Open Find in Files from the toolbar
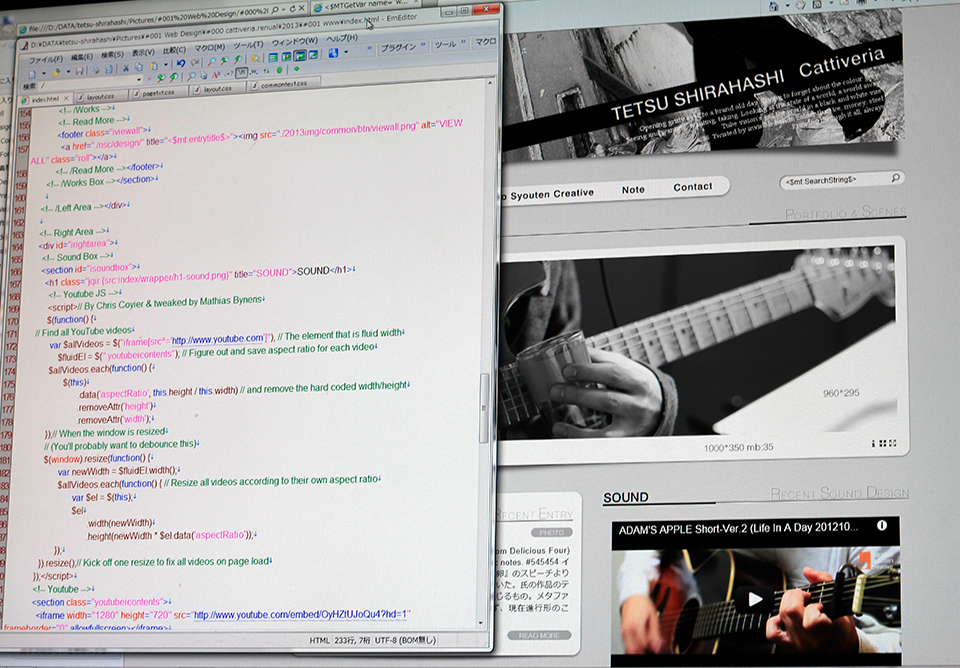This screenshot has height=668, width=960. coord(255,59)
